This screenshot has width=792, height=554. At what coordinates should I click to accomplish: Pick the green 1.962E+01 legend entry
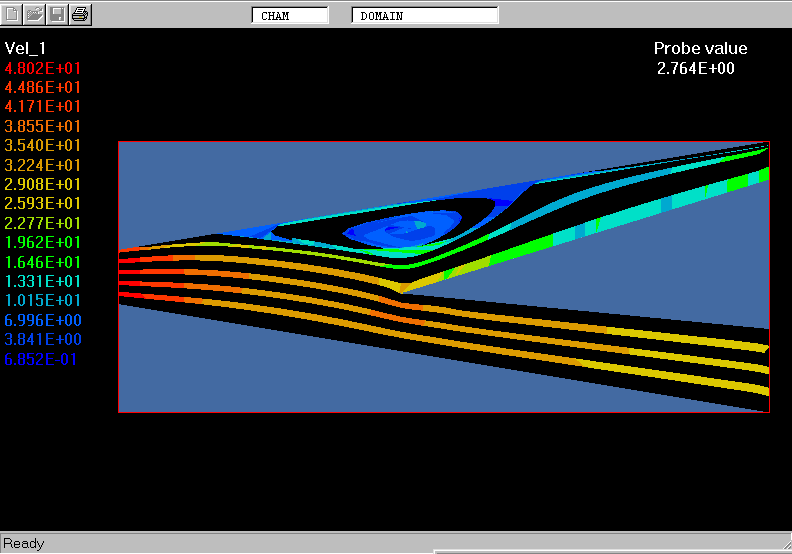coord(43,243)
